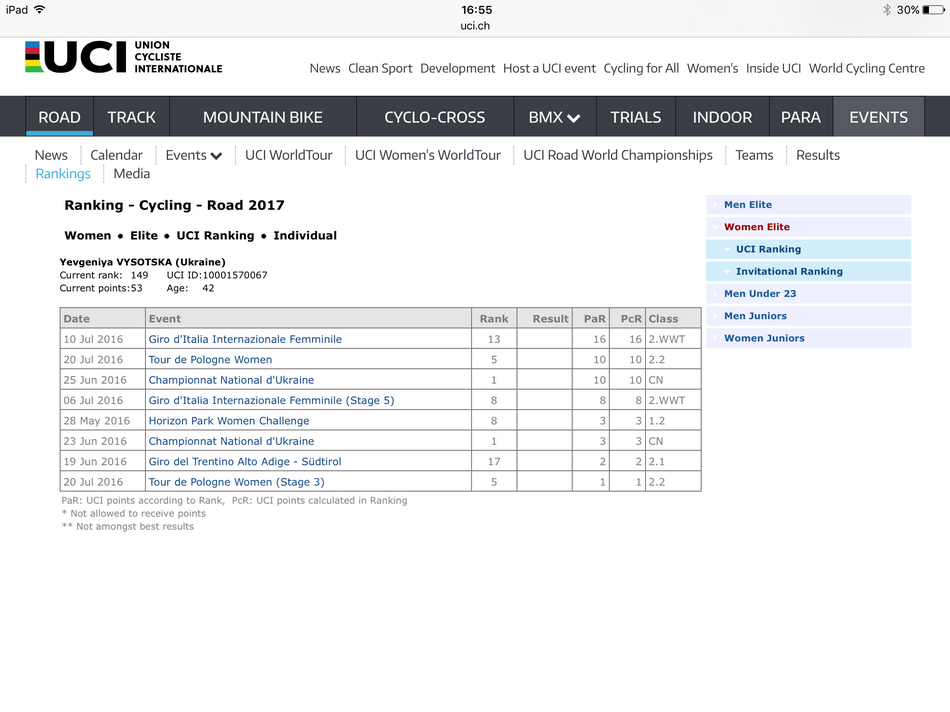This screenshot has height=712, width=950.
Task: Select rider name Yevgeniya VYSOTSKA (Ukraine)
Action: tap(142, 262)
